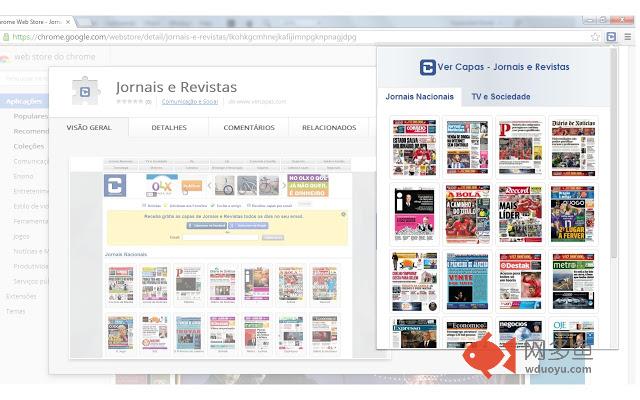Click the Facebook button in yellow banner
The width and height of the screenshot is (640, 400).
coord(207,226)
